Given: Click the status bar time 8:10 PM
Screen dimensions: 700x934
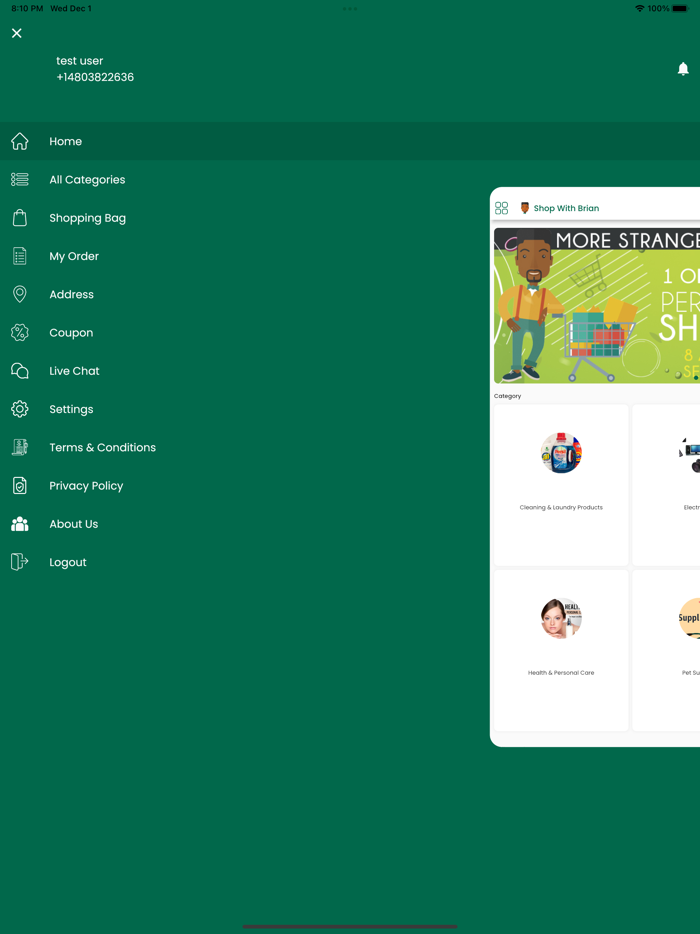Looking at the screenshot, I should (x=27, y=8).
